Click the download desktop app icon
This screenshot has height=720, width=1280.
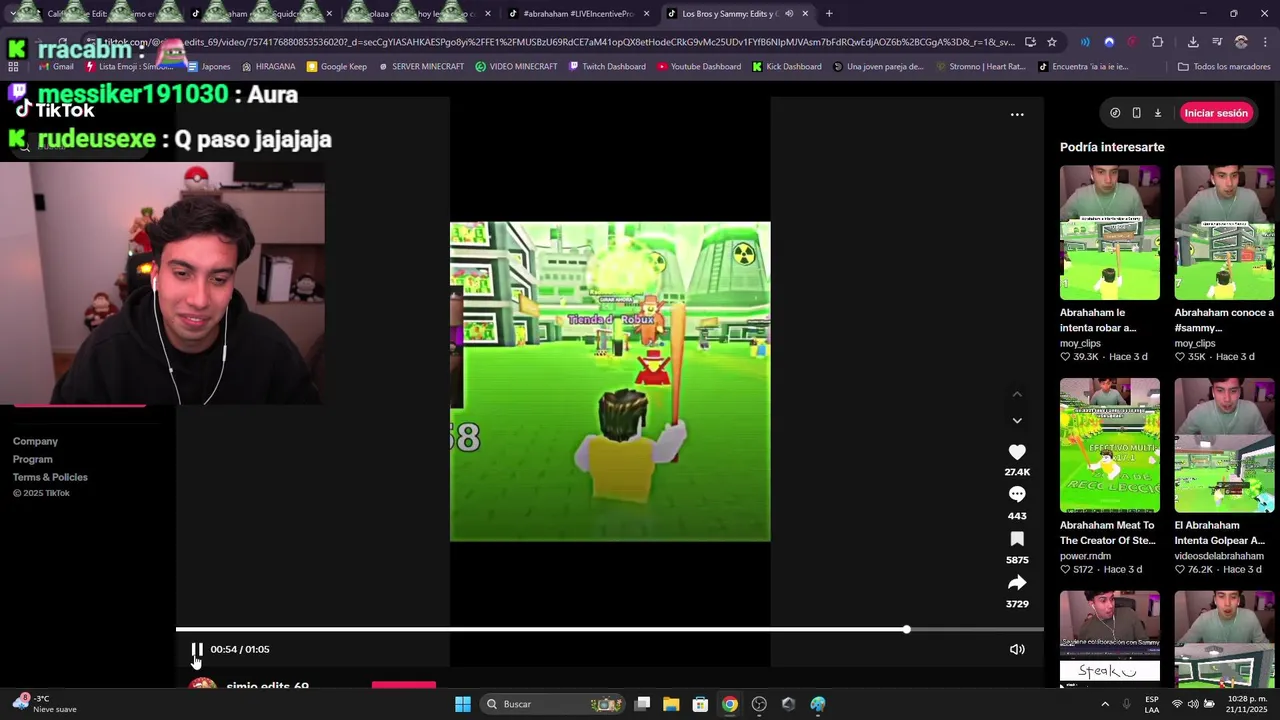point(1158,113)
